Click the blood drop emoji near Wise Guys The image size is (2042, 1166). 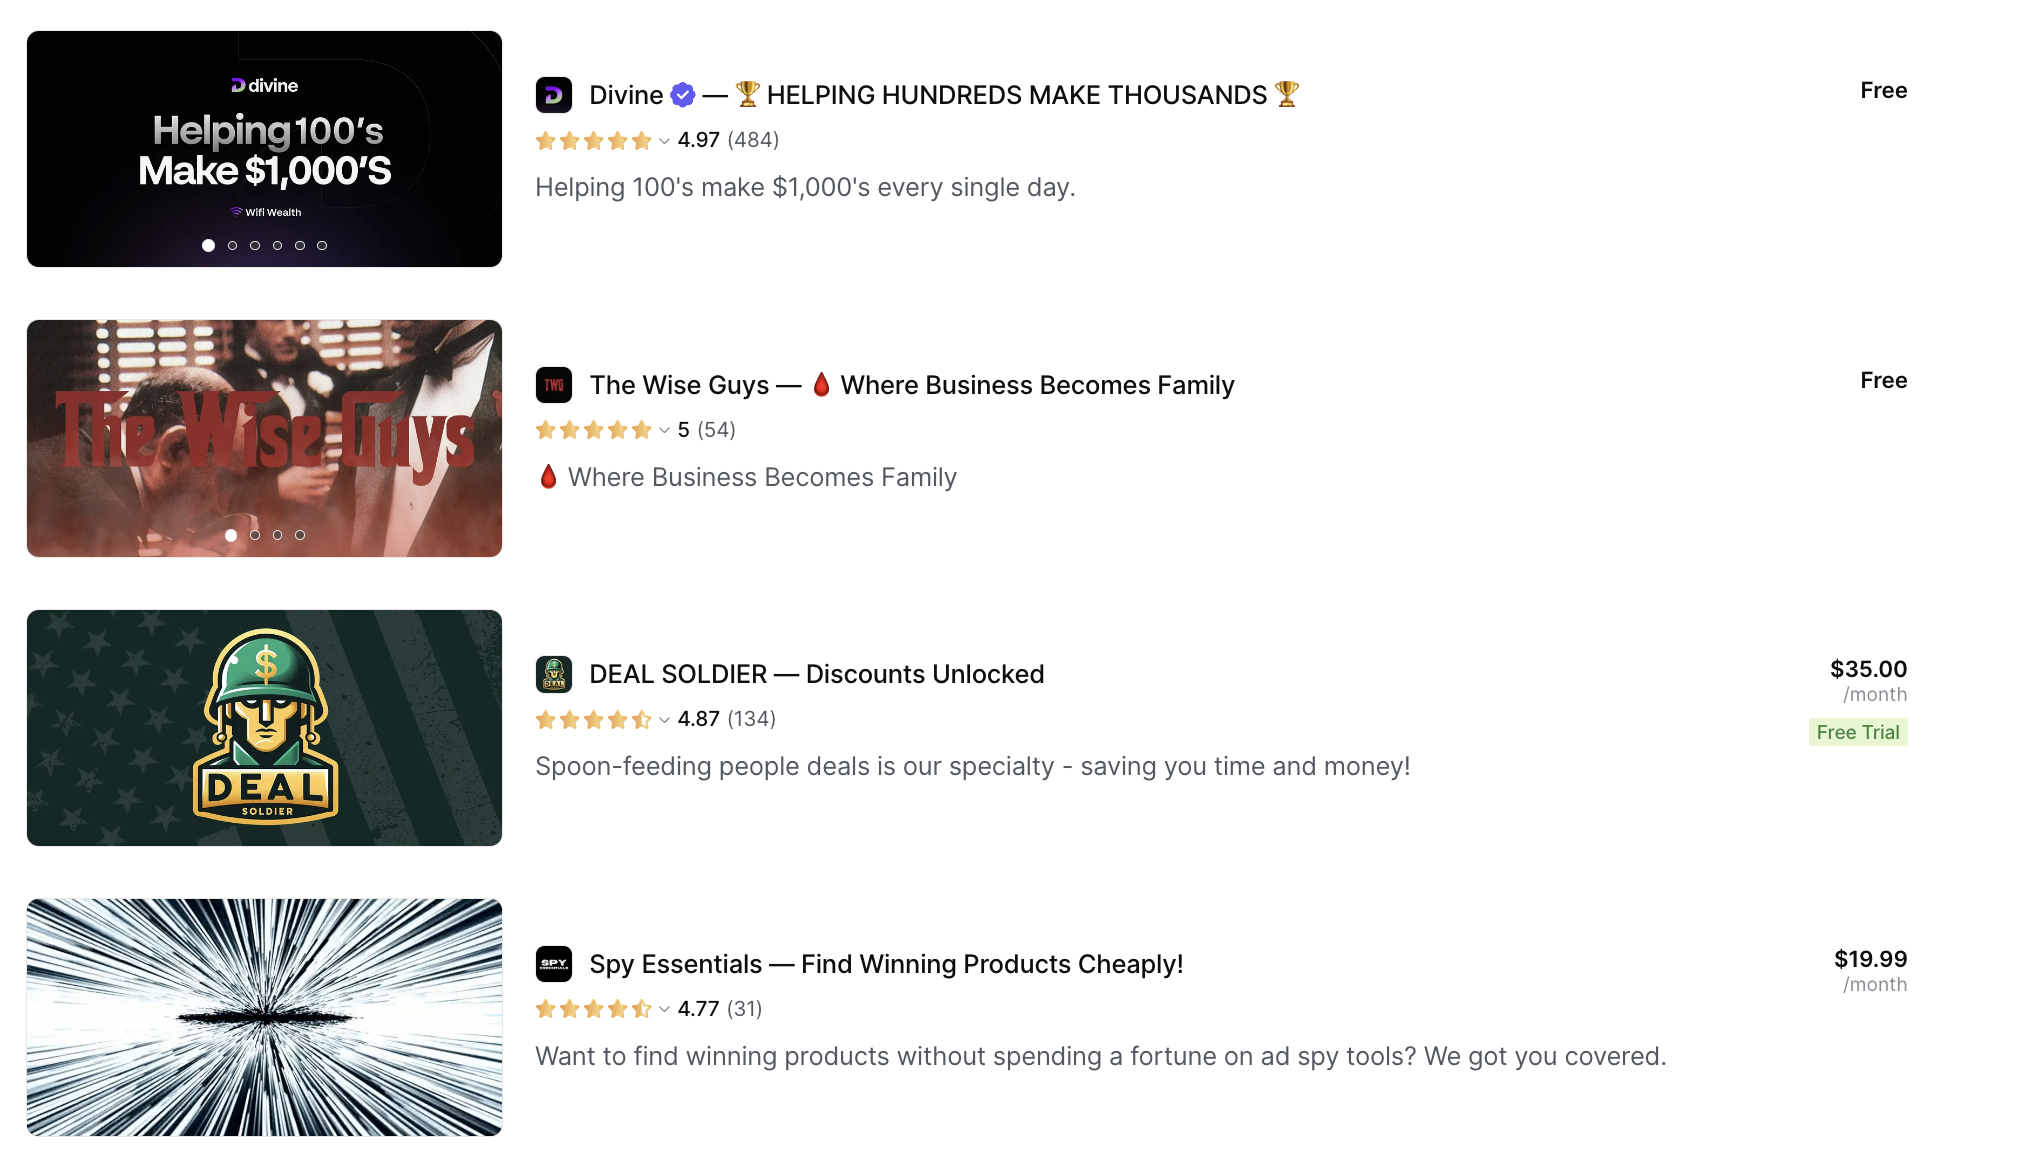[x=821, y=384]
